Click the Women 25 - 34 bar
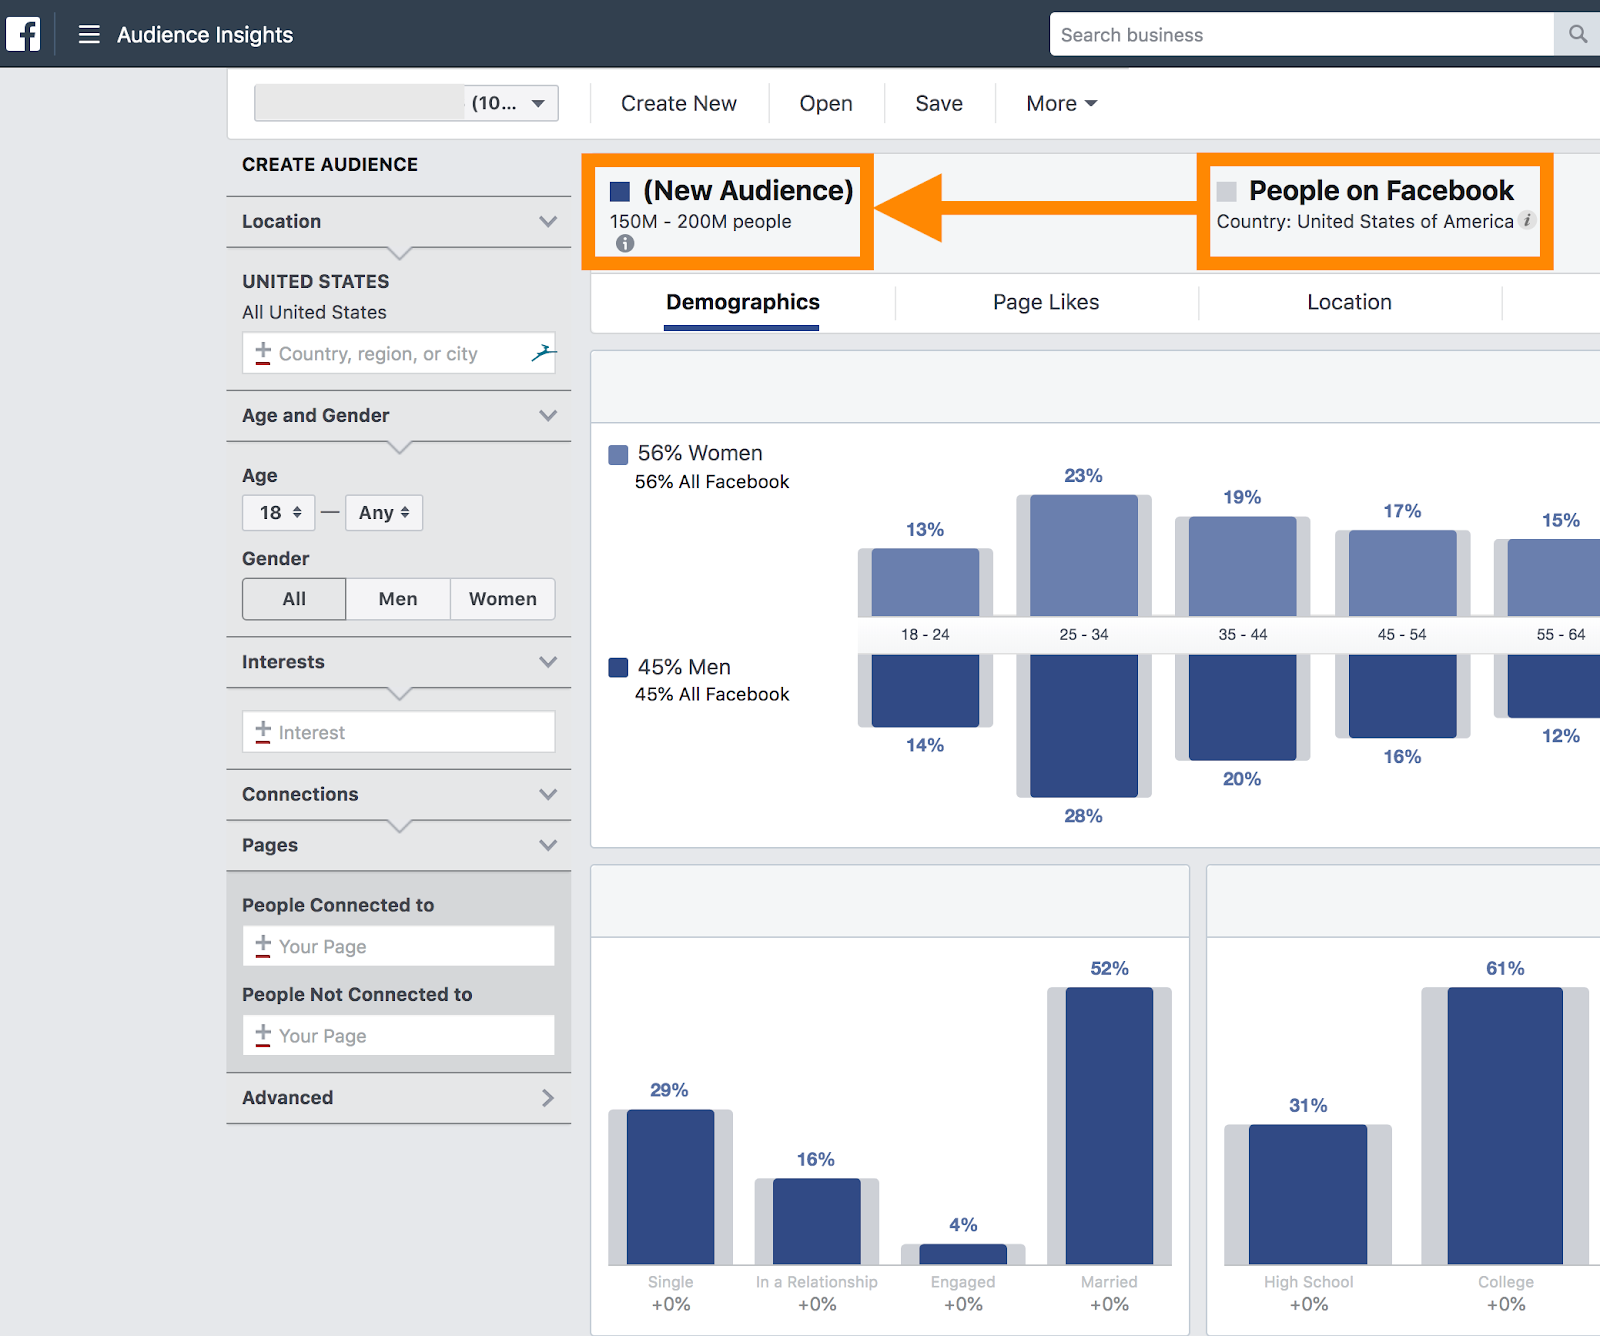1600x1336 pixels. coord(1084,555)
